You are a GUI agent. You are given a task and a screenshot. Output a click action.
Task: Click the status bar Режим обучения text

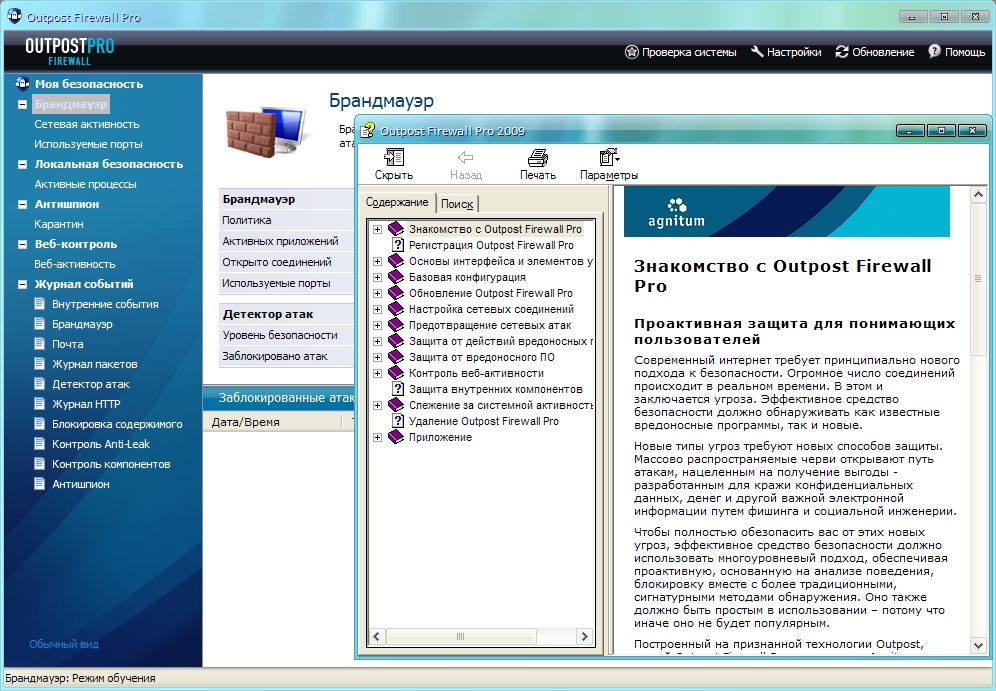tap(114, 678)
